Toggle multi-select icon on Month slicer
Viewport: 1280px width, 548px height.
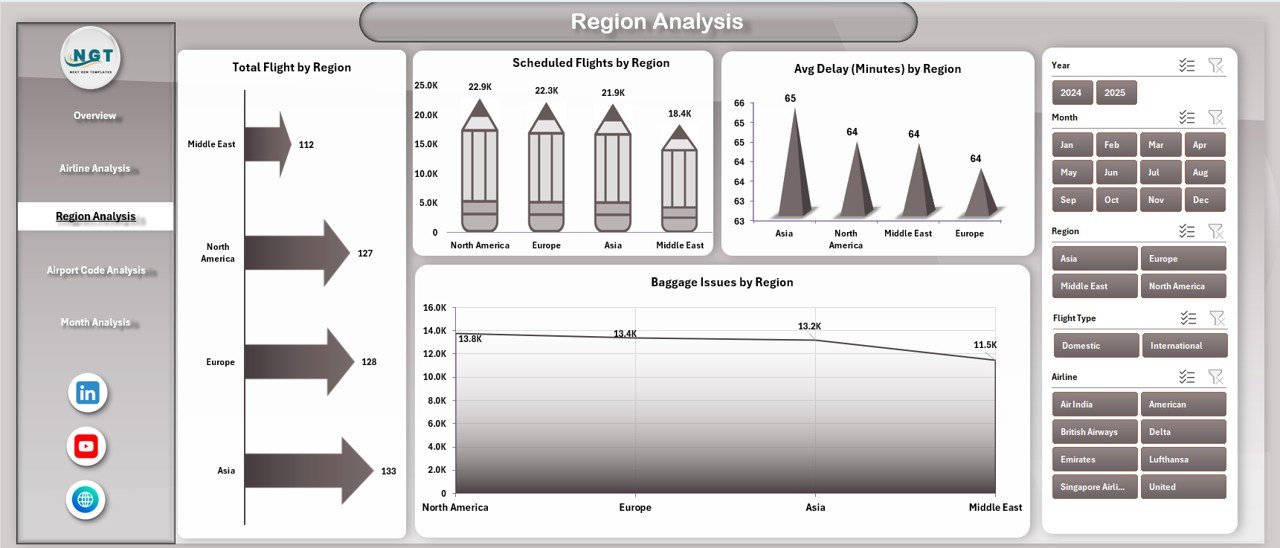(x=1187, y=118)
